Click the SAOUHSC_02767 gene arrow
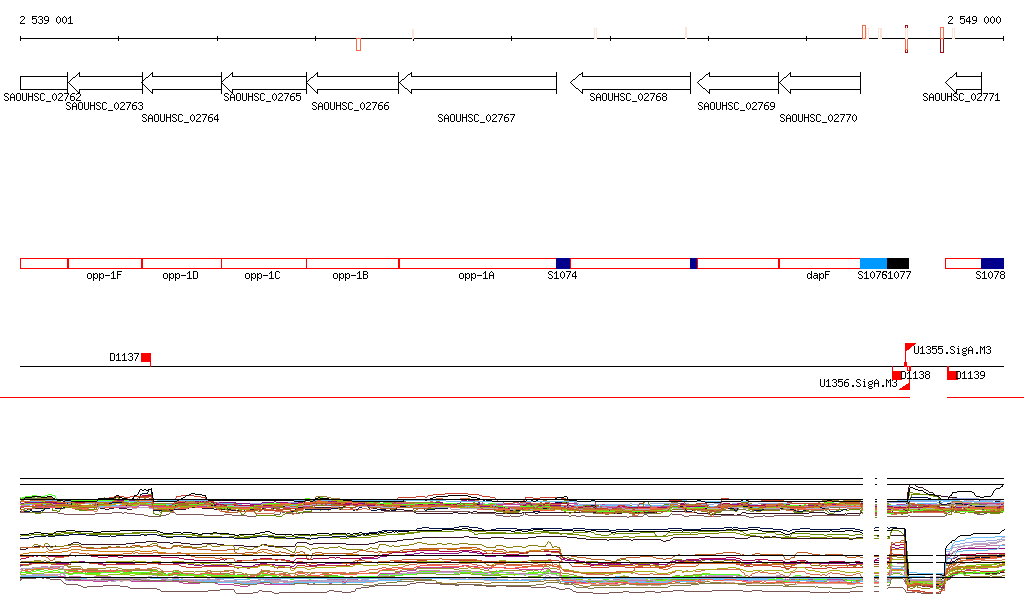 pos(477,82)
